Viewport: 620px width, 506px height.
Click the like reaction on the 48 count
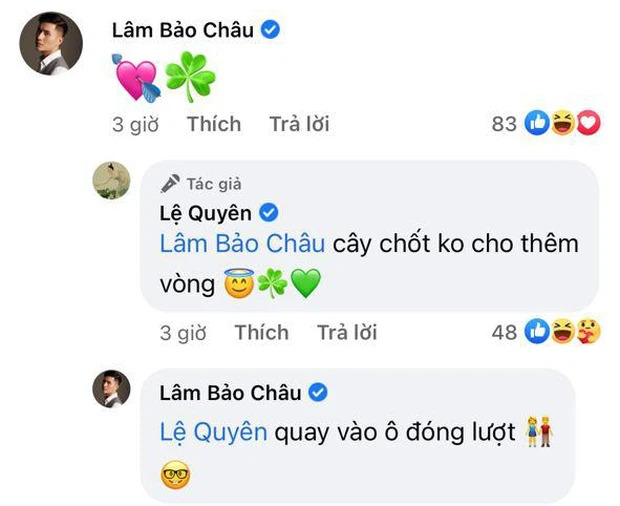point(537,331)
